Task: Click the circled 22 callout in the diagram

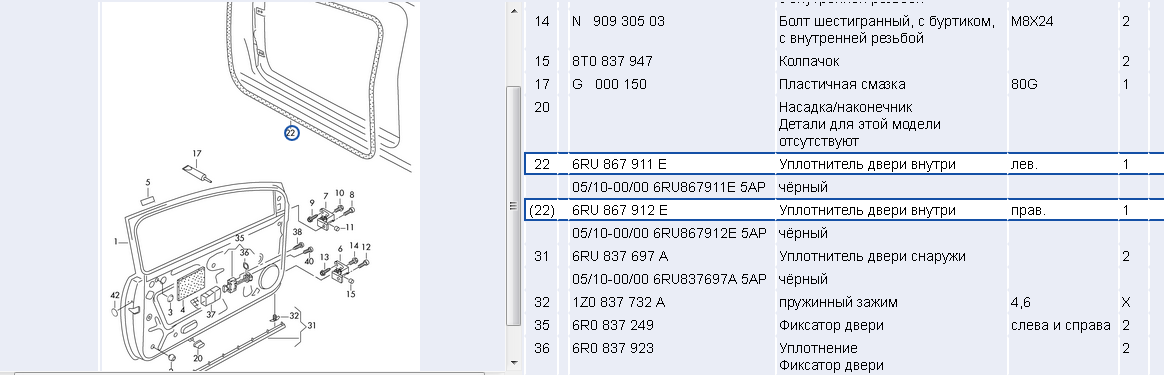Action: [x=291, y=134]
